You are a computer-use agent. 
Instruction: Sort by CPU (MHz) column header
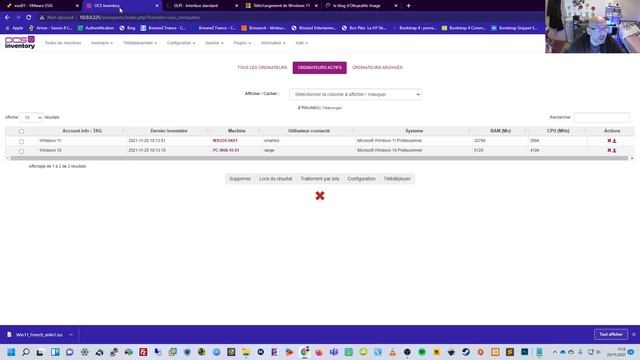click(558, 131)
